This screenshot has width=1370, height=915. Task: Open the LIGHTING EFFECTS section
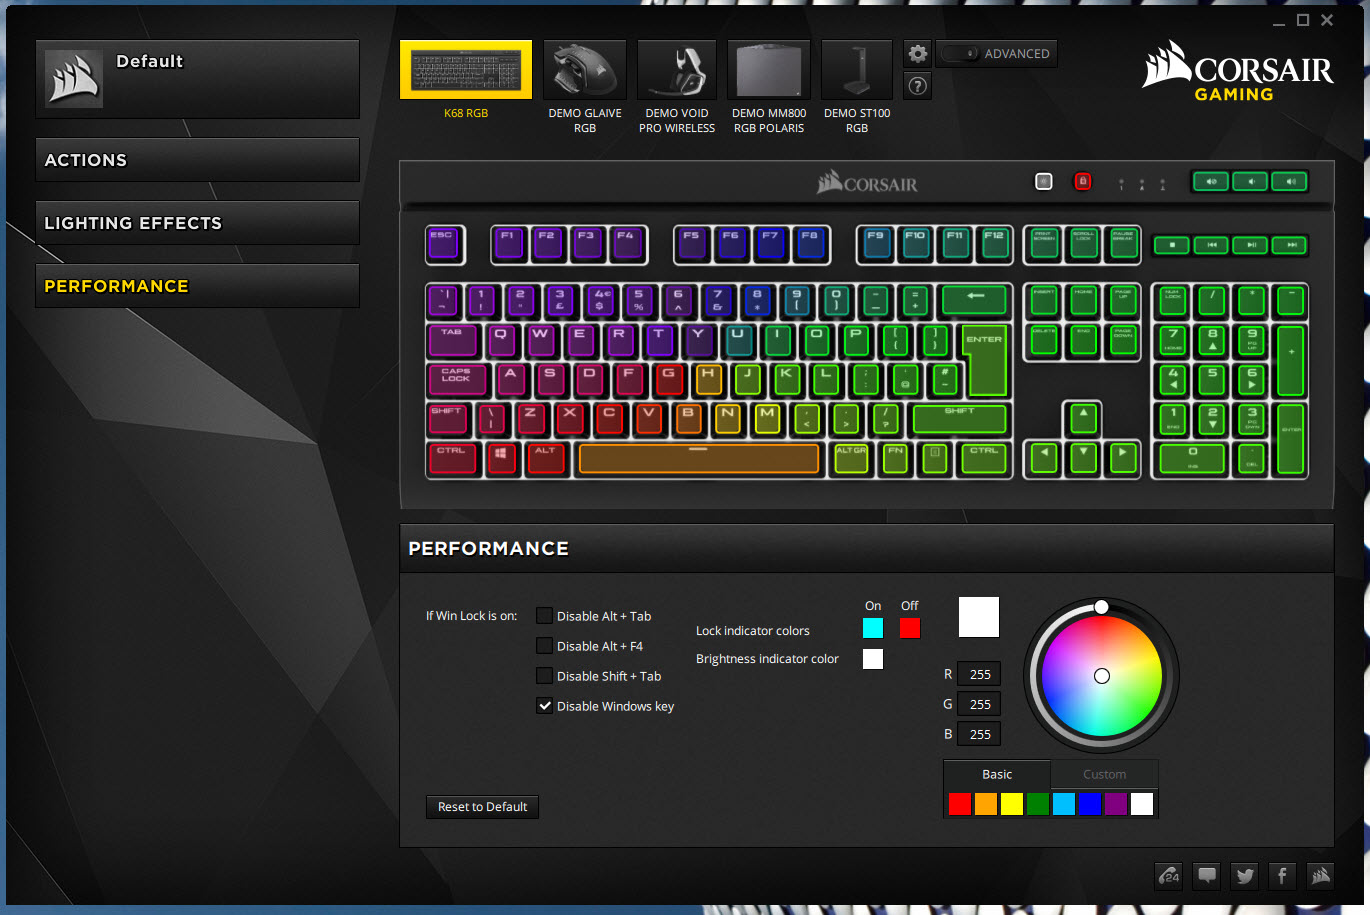(197, 223)
